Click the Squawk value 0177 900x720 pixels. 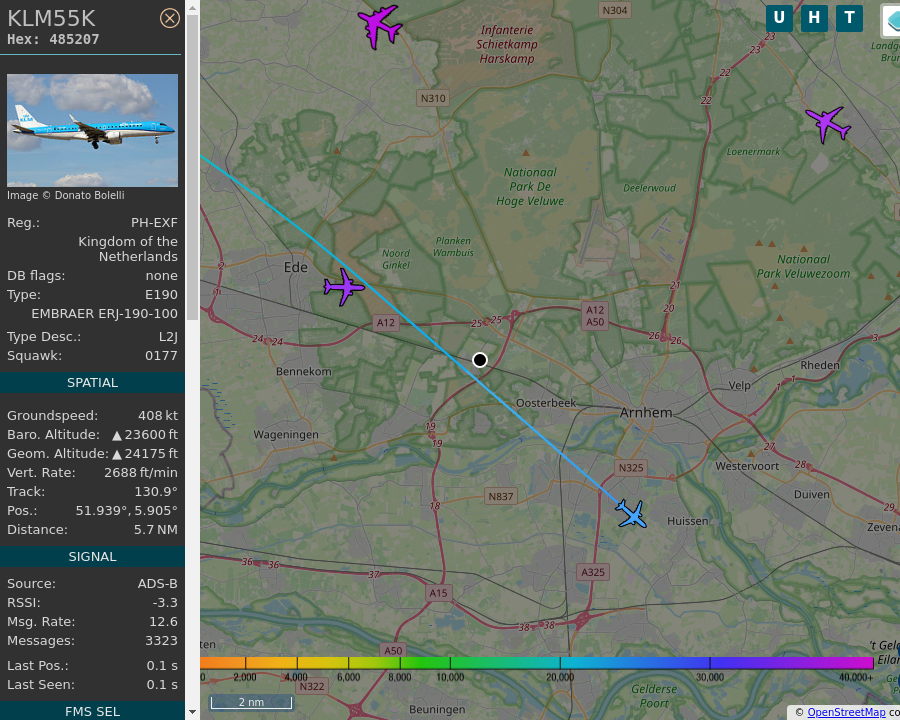pos(161,355)
